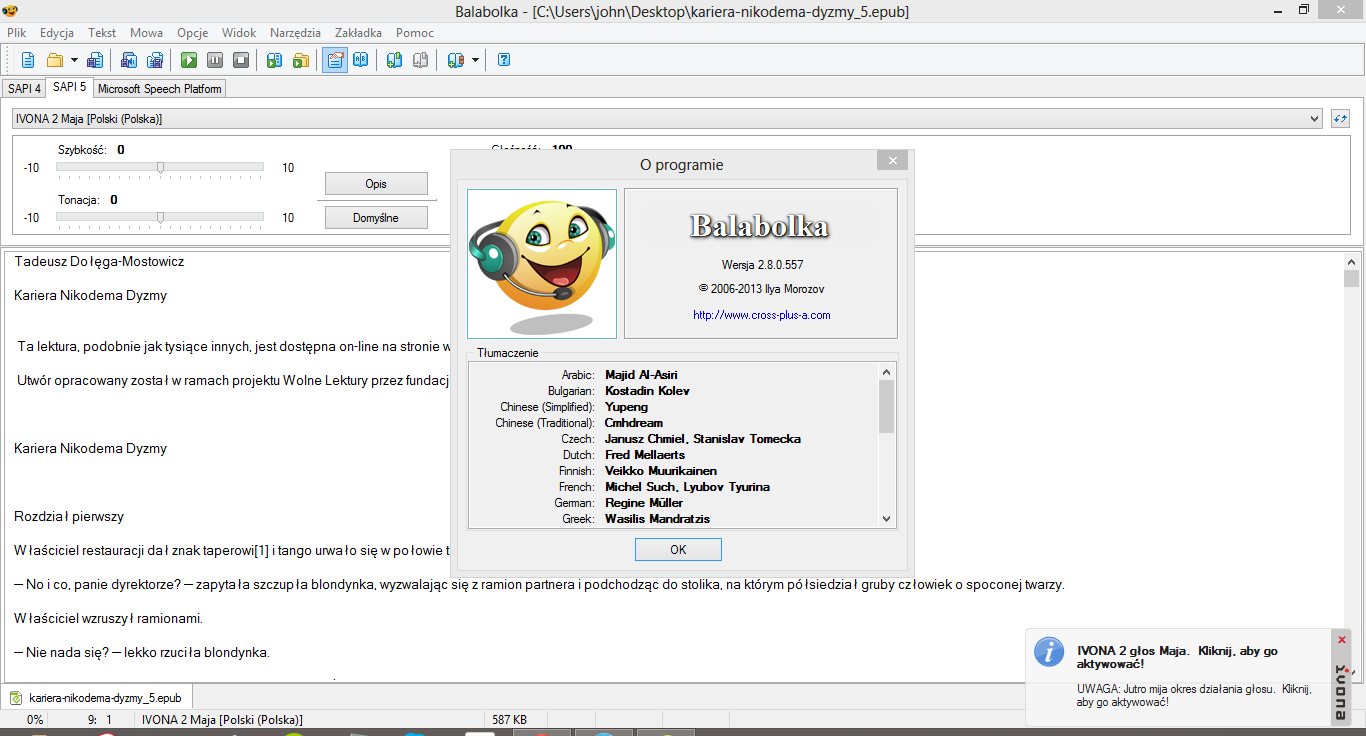Click OK in the O programie dialog
This screenshot has width=1366, height=736.
coord(678,550)
